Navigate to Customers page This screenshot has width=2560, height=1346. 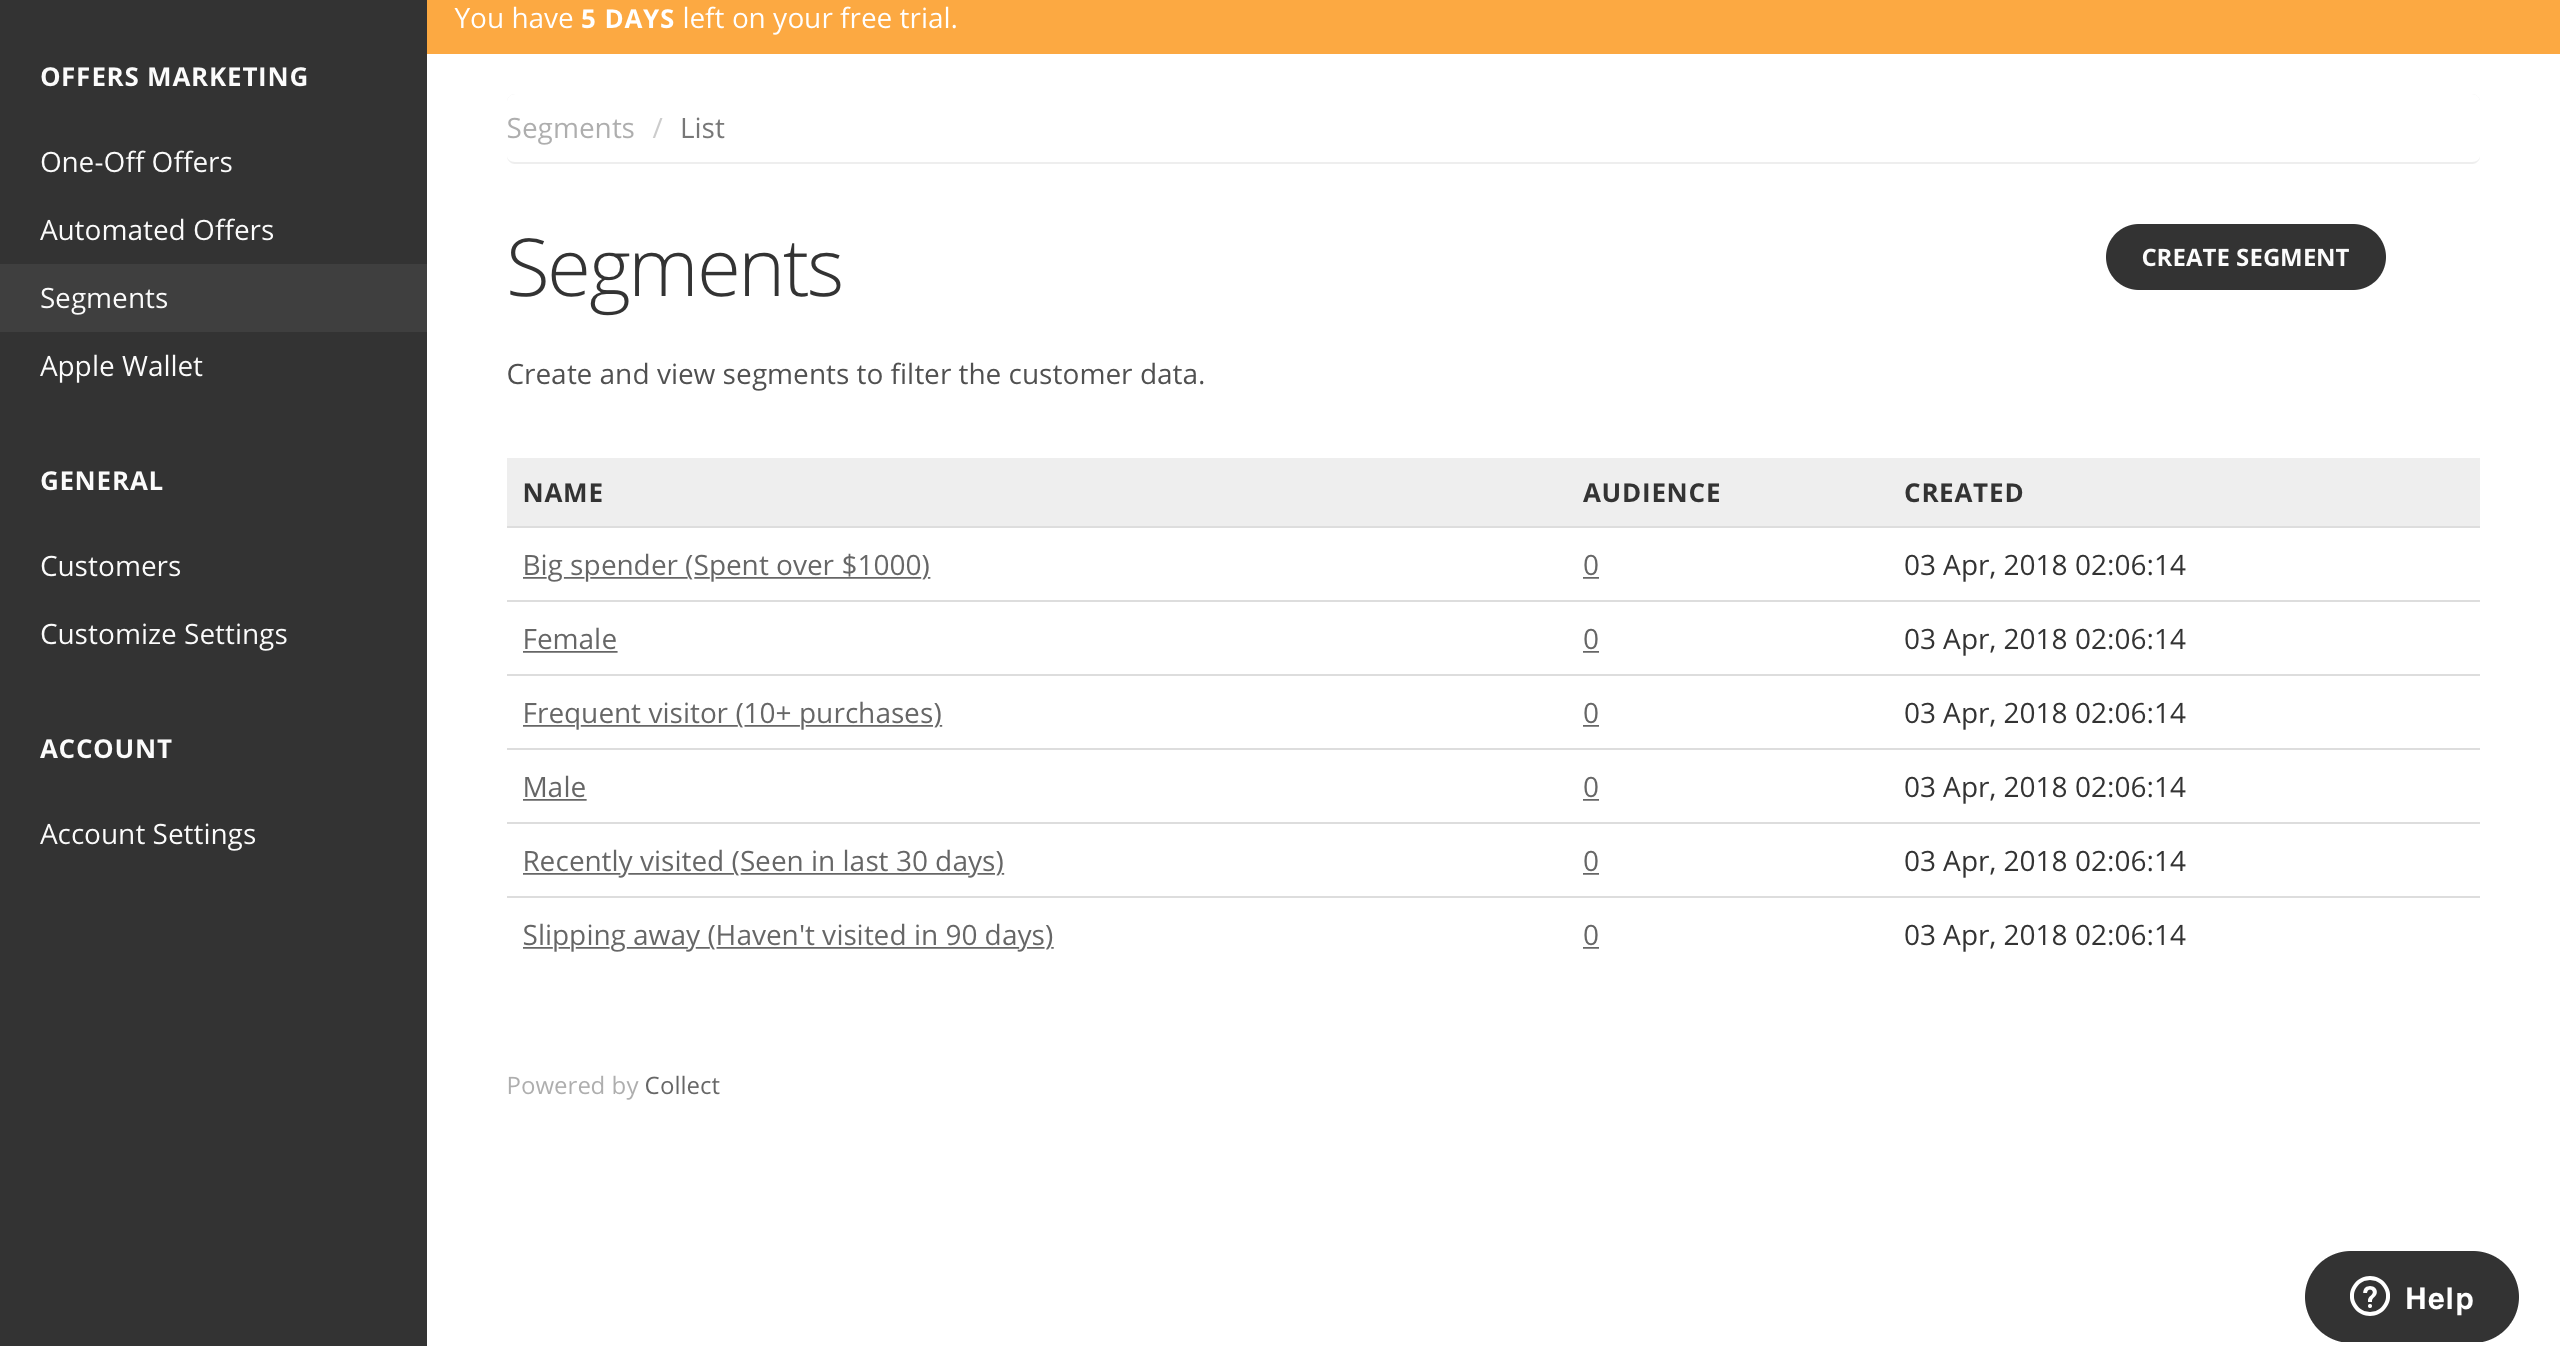pyautogui.click(x=110, y=566)
